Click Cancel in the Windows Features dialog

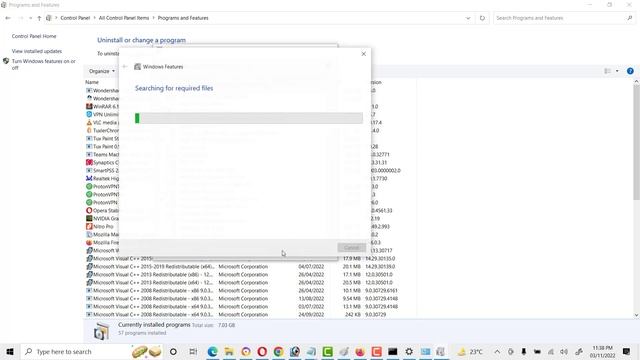pos(351,248)
